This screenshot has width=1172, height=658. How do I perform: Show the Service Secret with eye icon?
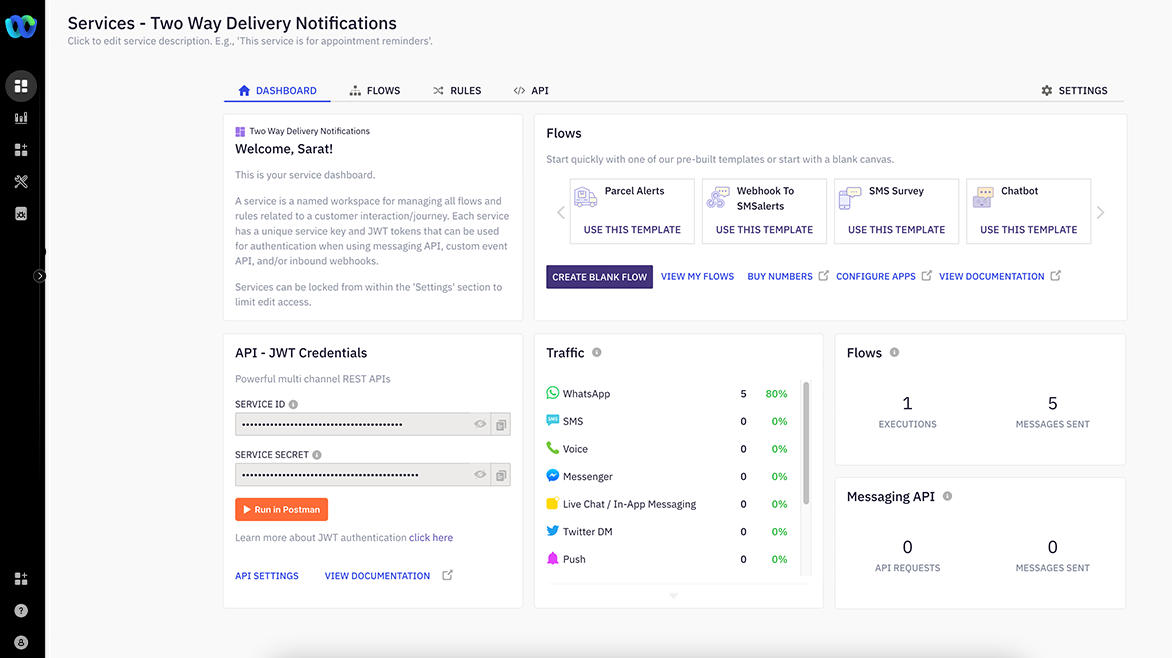(x=480, y=475)
